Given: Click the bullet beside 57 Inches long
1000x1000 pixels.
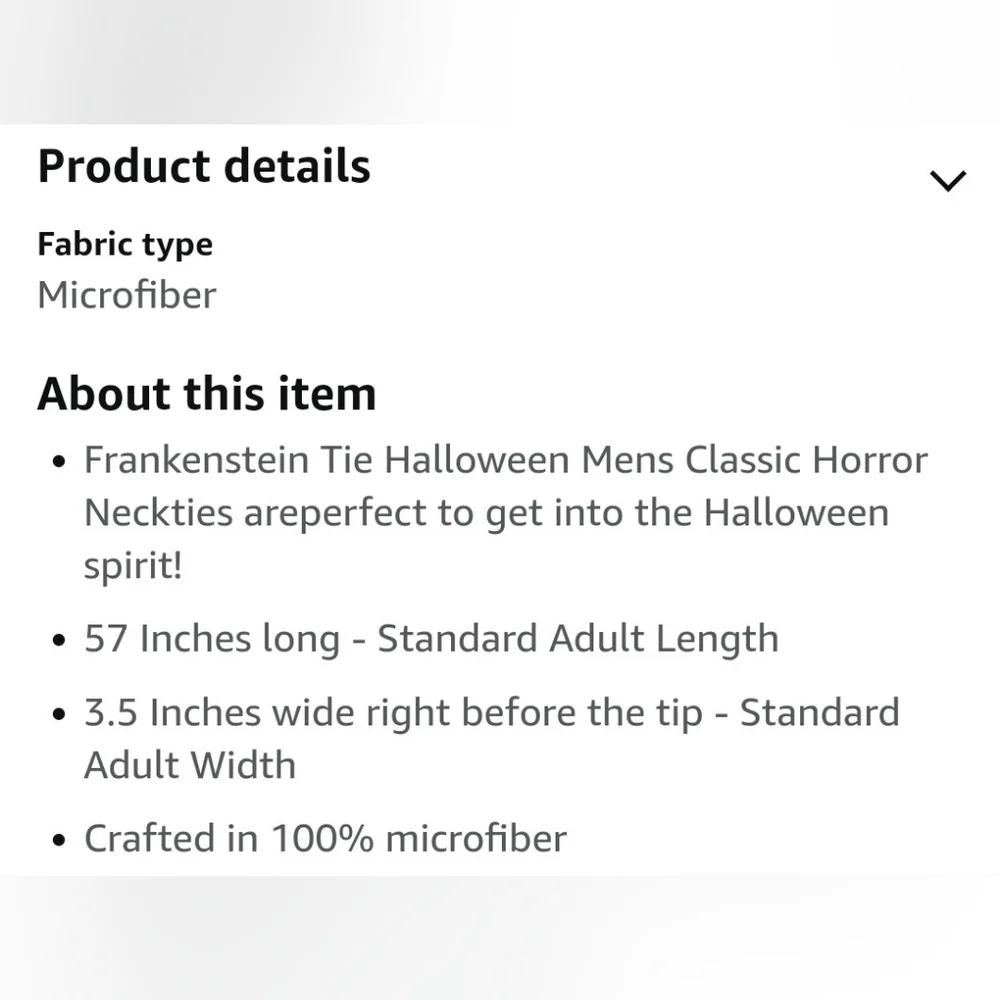Looking at the screenshot, I should (x=57, y=639).
